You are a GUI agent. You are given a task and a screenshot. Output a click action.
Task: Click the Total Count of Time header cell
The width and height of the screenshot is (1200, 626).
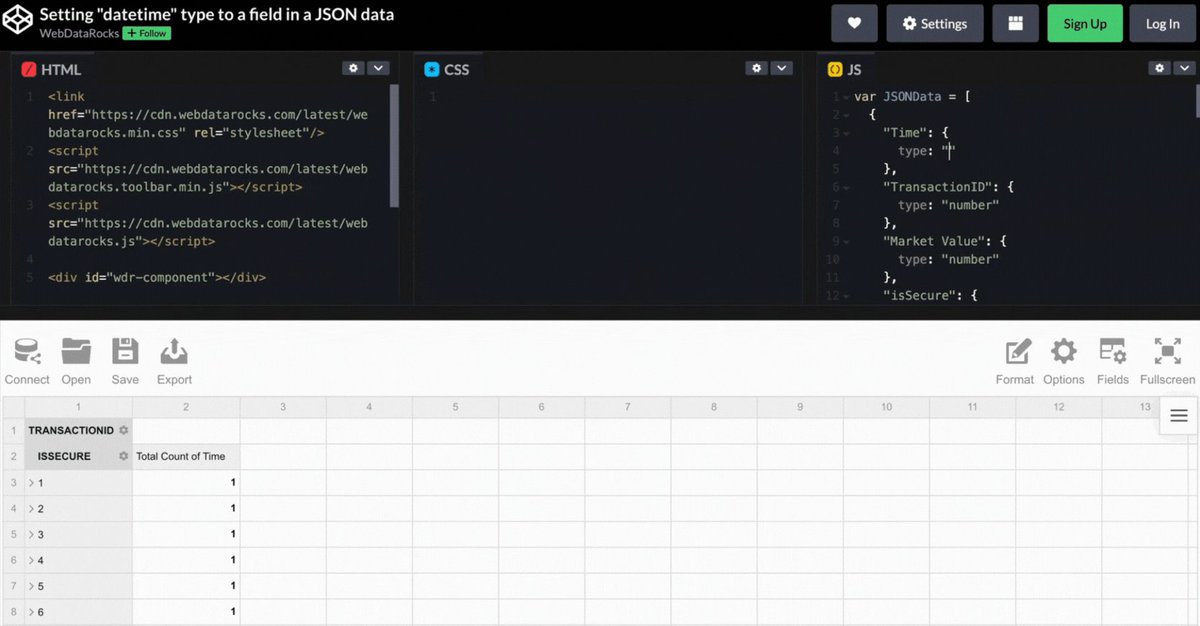(x=186, y=456)
